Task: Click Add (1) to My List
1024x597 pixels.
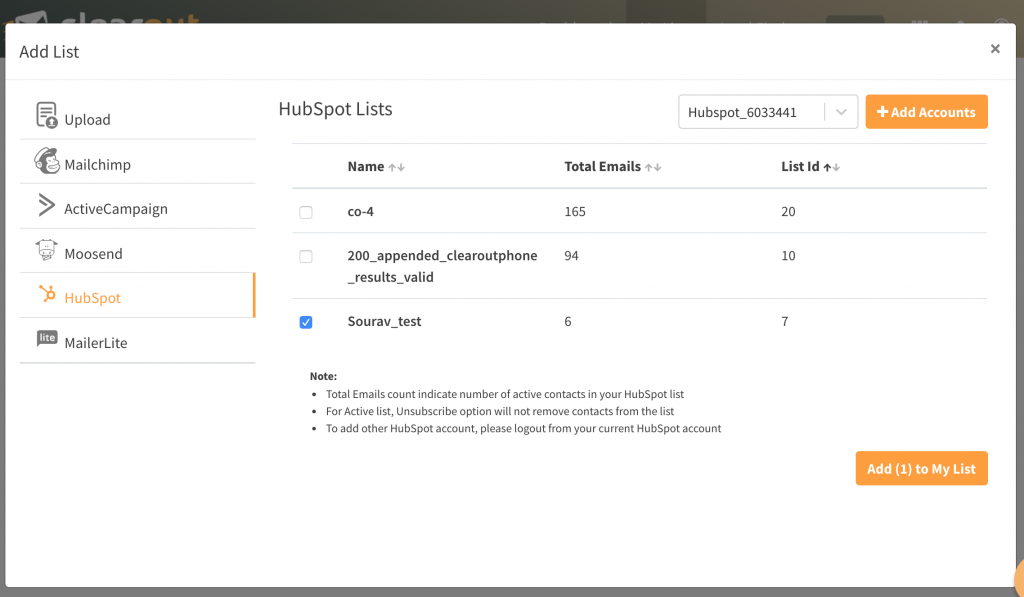Action: pos(921,468)
